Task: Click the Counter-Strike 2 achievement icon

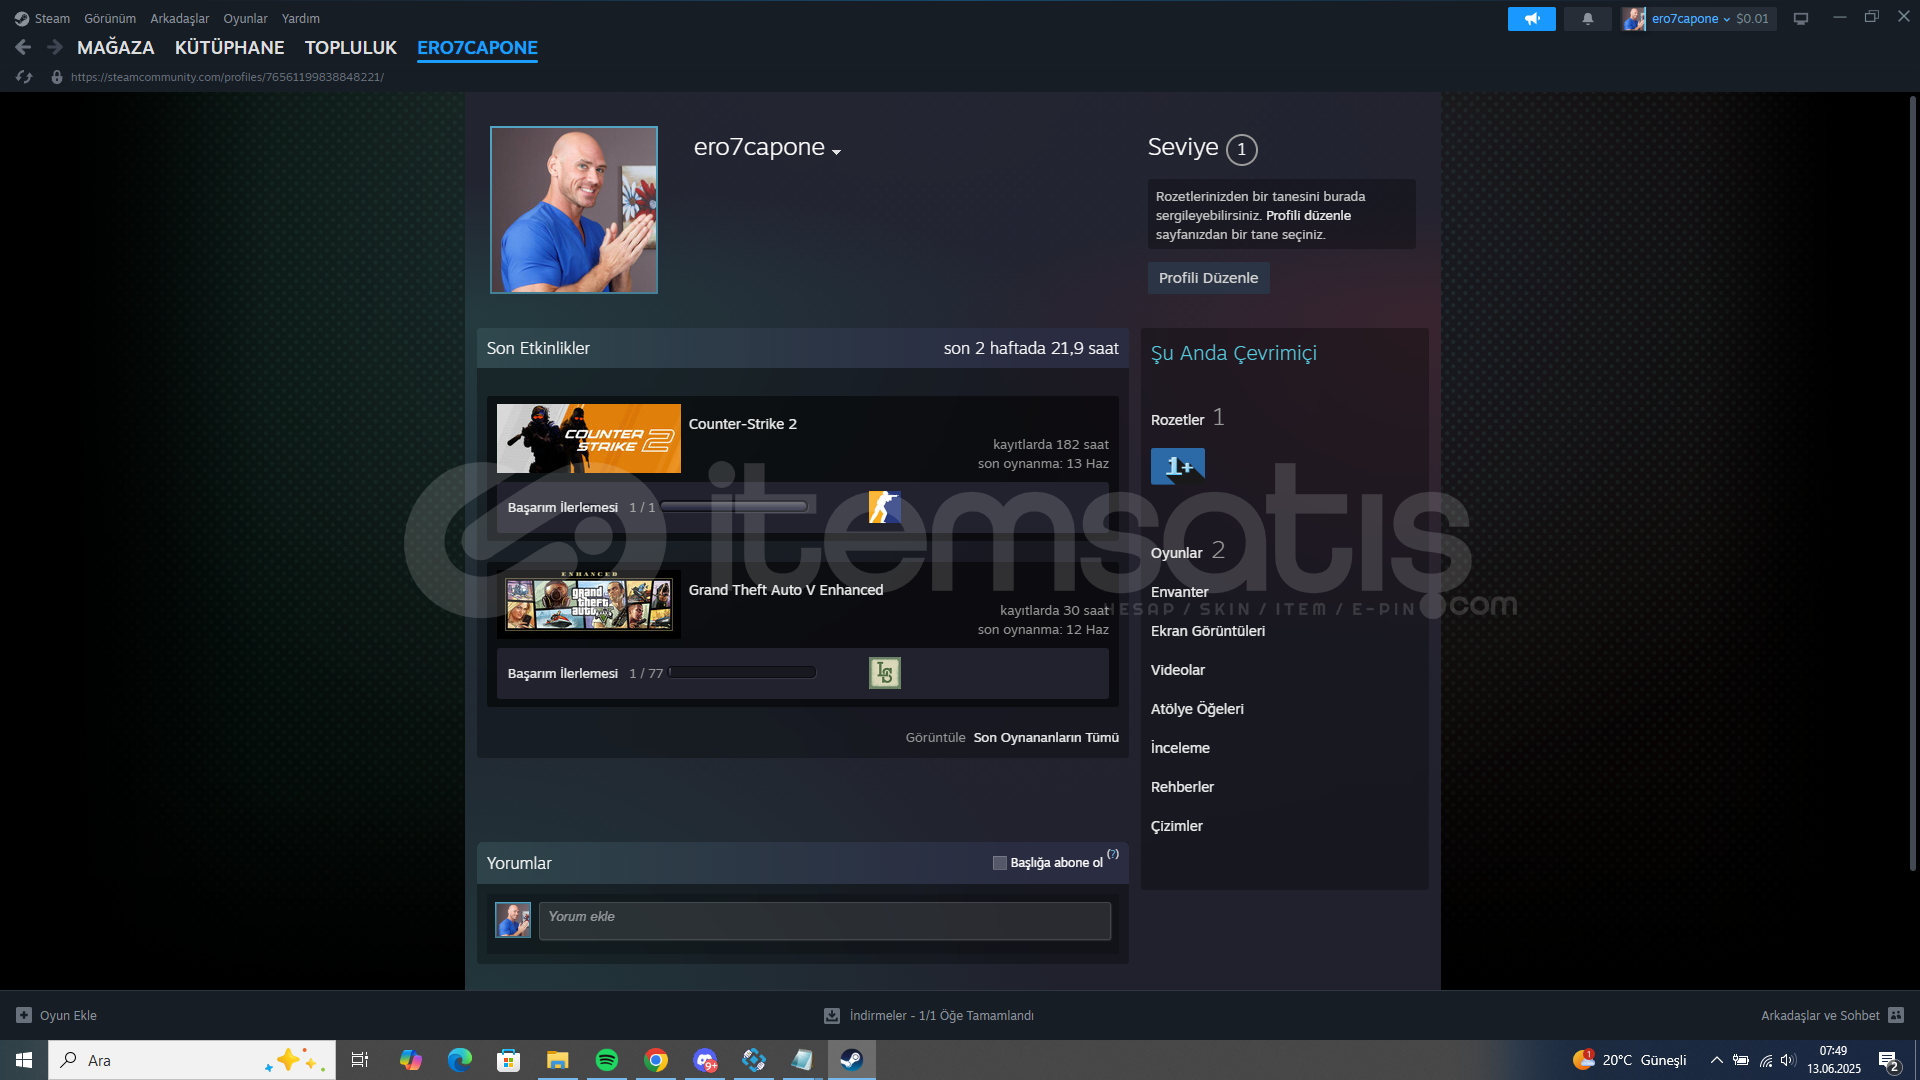Action: pos(884,507)
